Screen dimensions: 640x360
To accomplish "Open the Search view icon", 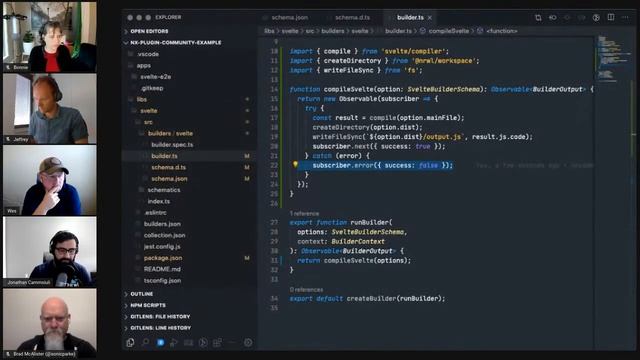I will (x=145, y=342).
